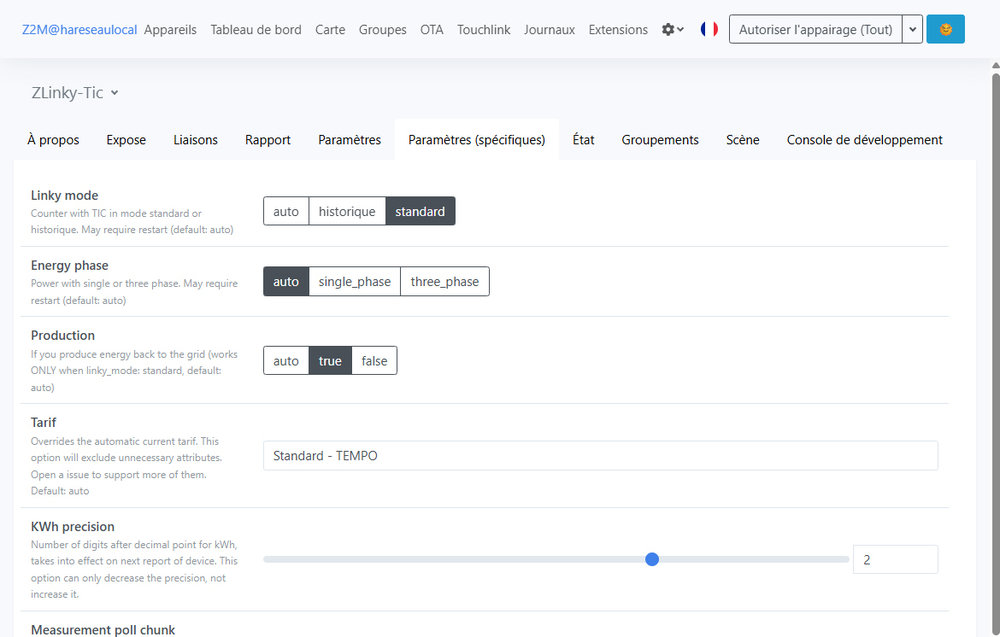Set Production to false

coord(374,361)
